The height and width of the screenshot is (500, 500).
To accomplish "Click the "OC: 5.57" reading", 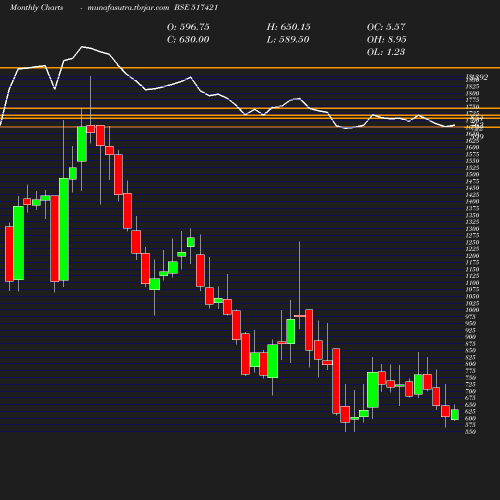I will pyautogui.click(x=386, y=27).
